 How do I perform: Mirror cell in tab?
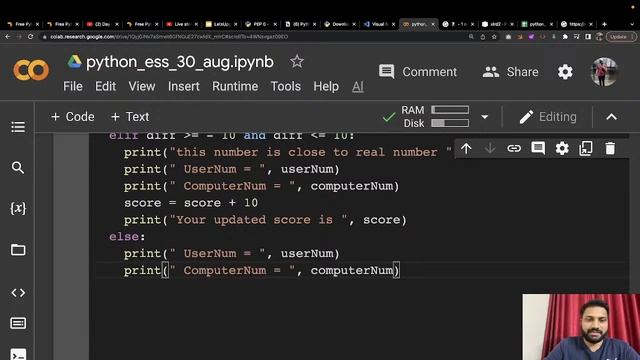coord(586,149)
